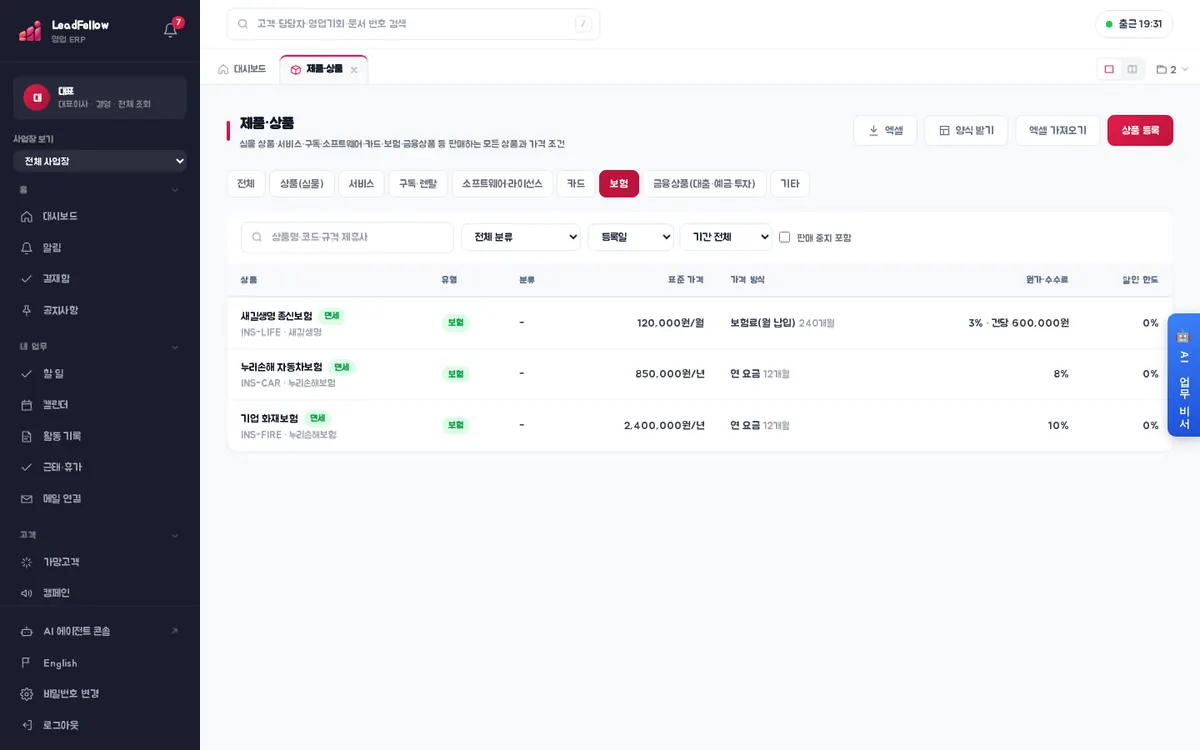Screen dimensions: 1200x750
Task: Click the 양식 받기 button
Action: pyautogui.click(x=966, y=130)
